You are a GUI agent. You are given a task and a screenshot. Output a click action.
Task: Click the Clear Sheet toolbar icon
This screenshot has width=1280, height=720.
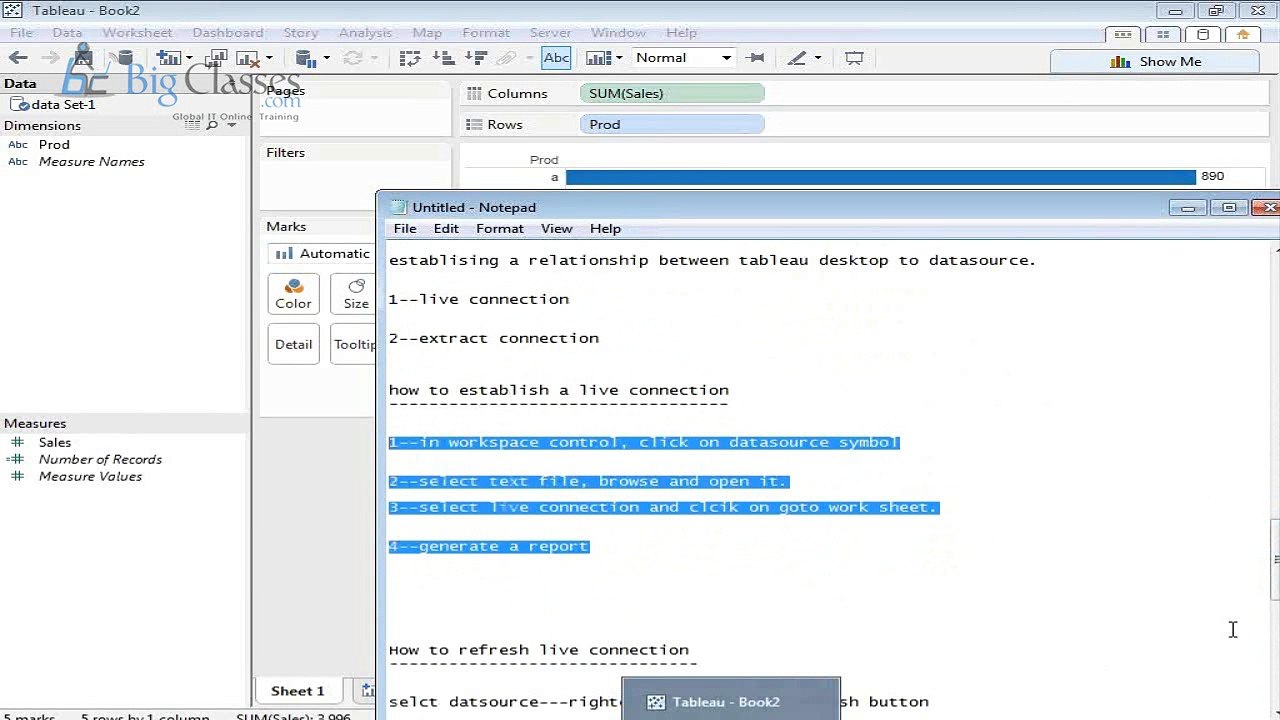click(247, 58)
